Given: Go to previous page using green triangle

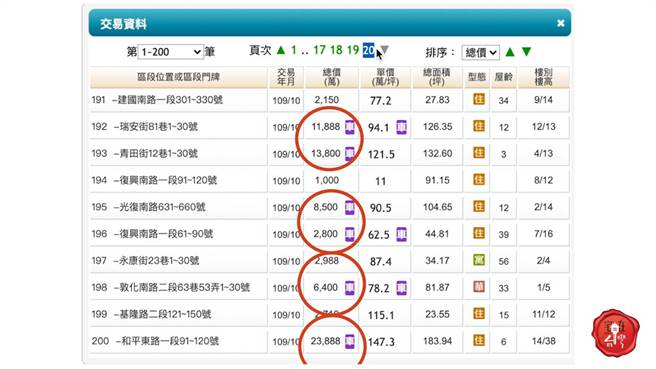Looking at the screenshot, I should click(281, 51).
